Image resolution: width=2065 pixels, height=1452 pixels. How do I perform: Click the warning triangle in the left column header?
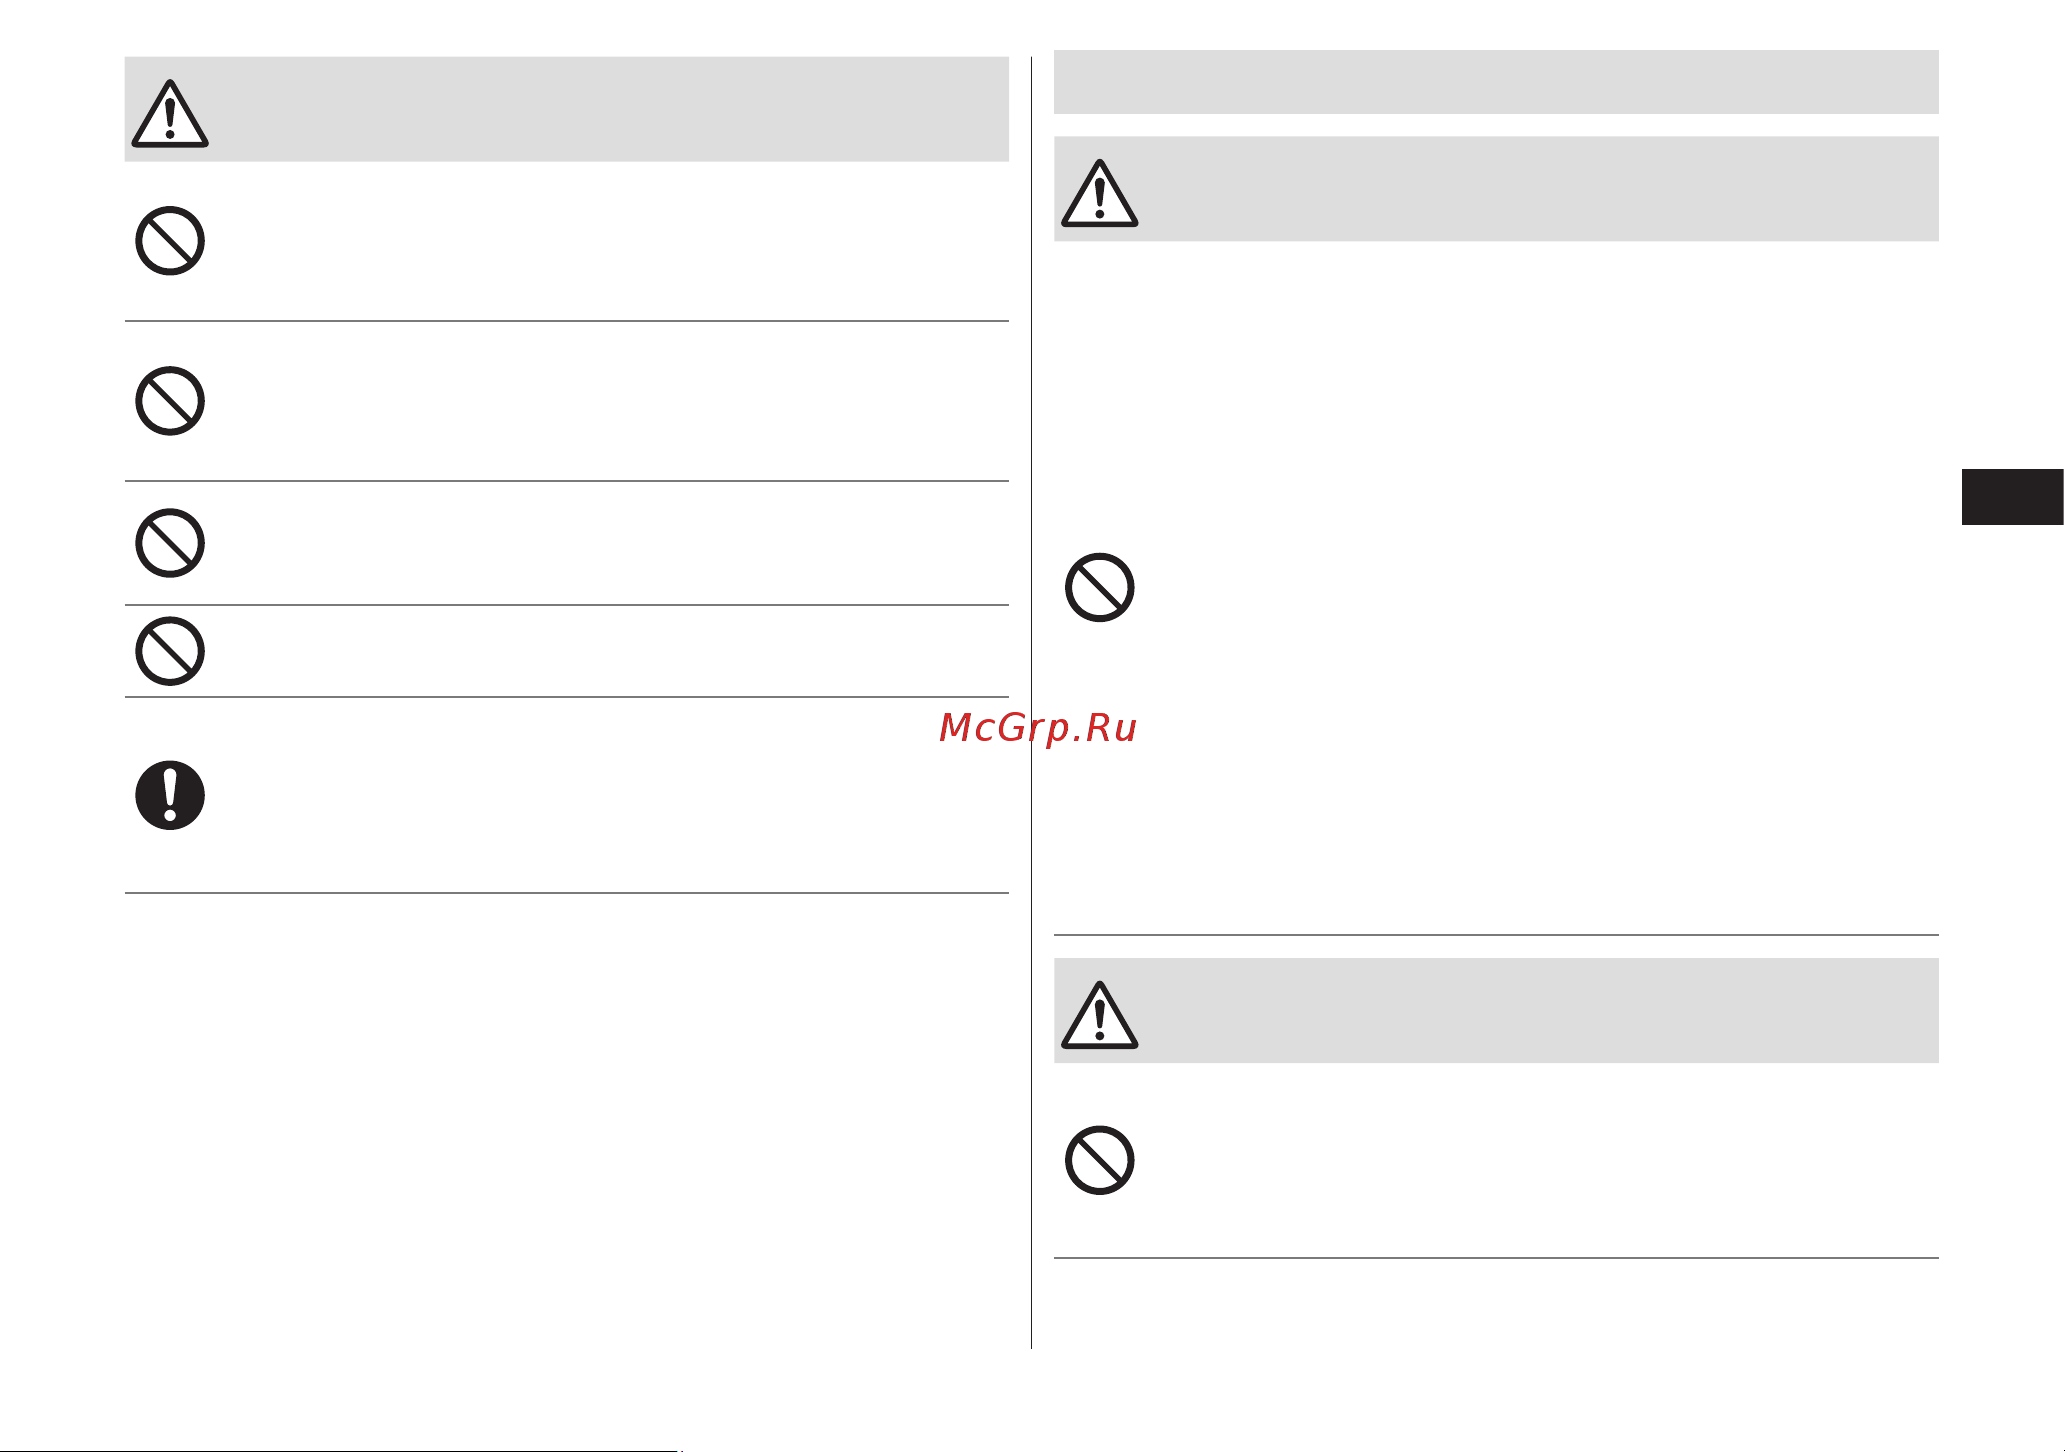[x=170, y=114]
